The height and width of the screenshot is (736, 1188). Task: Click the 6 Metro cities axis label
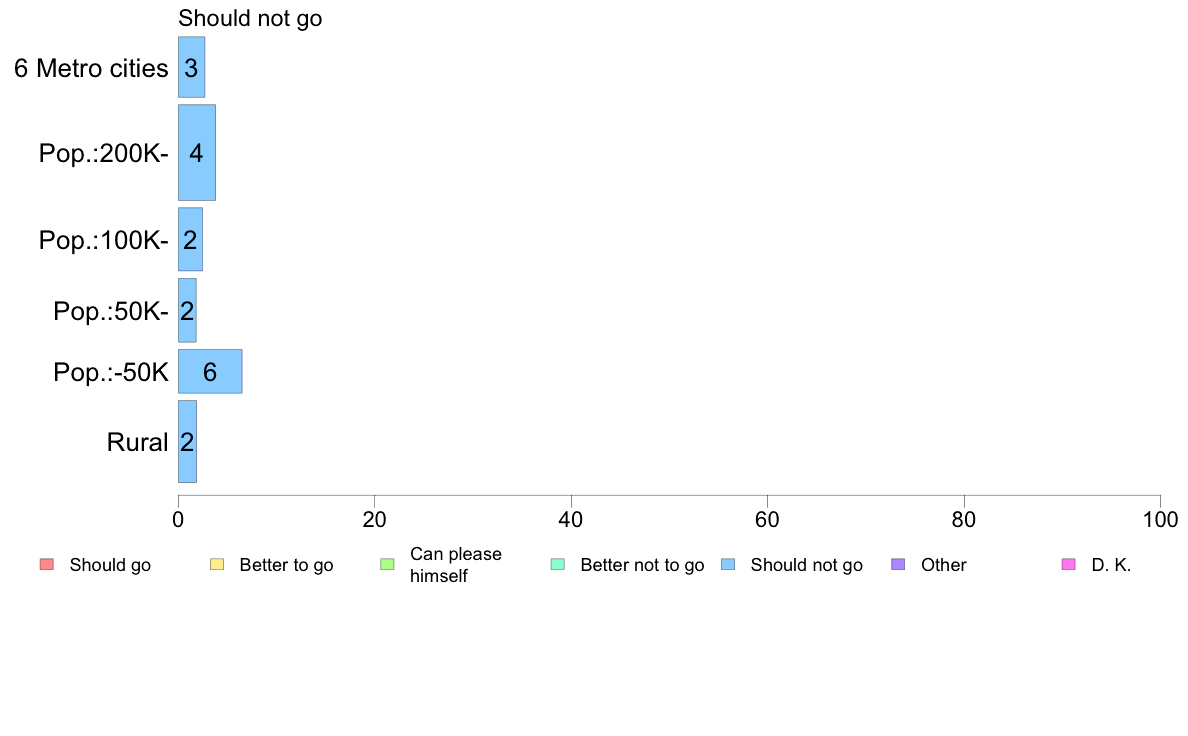click(x=91, y=68)
